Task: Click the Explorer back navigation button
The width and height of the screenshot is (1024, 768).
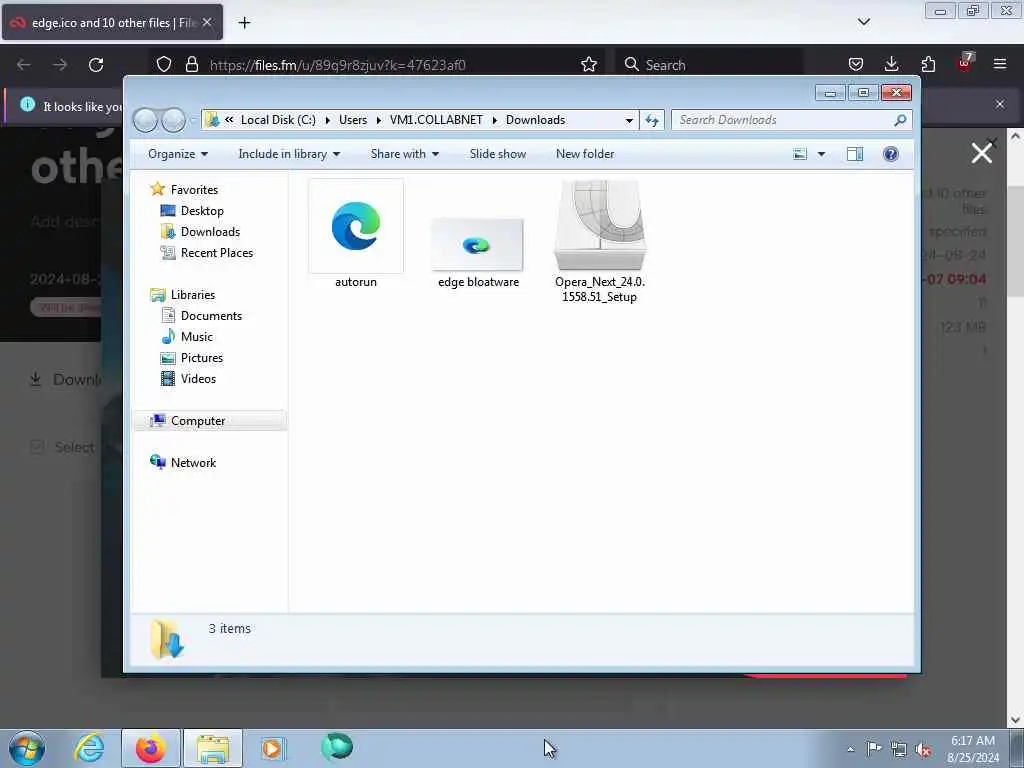Action: click(146, 120)
